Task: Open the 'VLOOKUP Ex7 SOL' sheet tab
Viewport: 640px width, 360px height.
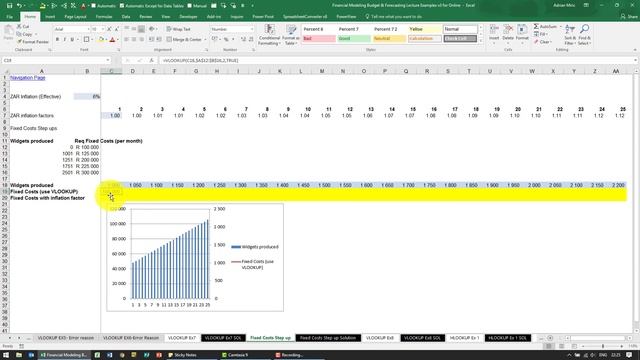Action: (223, 338)
